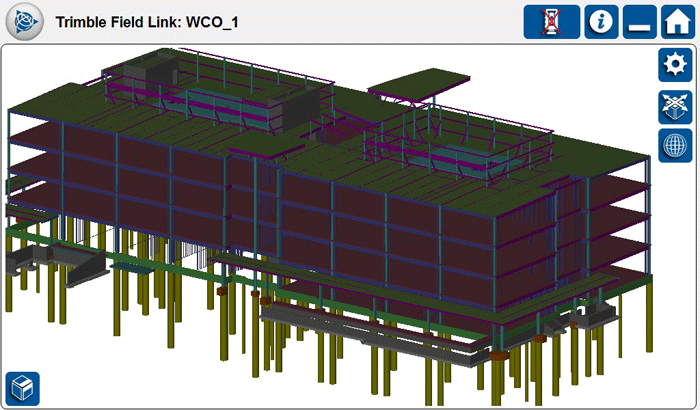Click the orange column base near bottom right
Viewport: 700px width, 410px height.
497,354
